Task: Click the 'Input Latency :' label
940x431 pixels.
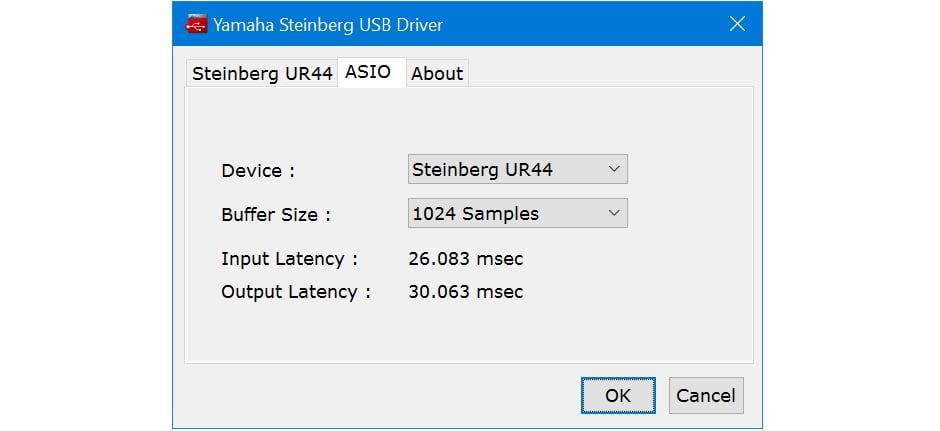Action: pos(290,259)
